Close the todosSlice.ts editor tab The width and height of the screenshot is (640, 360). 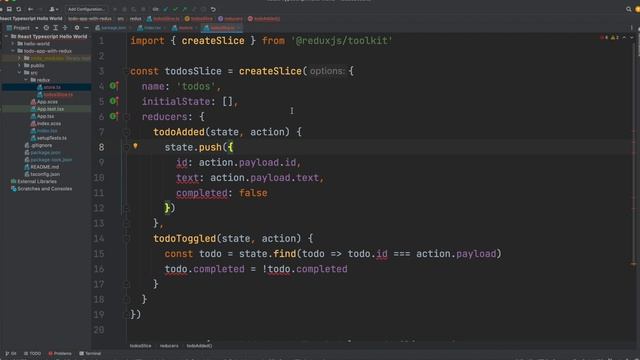pyautogui.click(x=239, y=28)
